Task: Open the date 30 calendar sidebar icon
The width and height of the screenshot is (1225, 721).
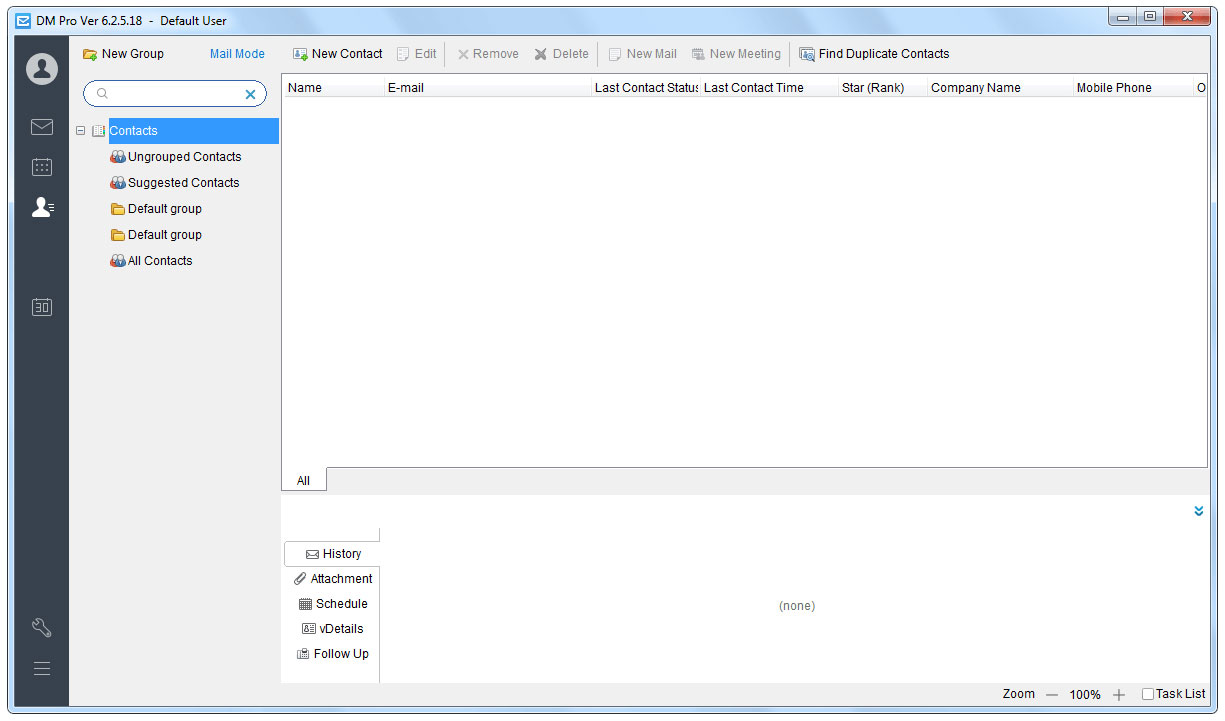Action: click(x=42, y=307)
